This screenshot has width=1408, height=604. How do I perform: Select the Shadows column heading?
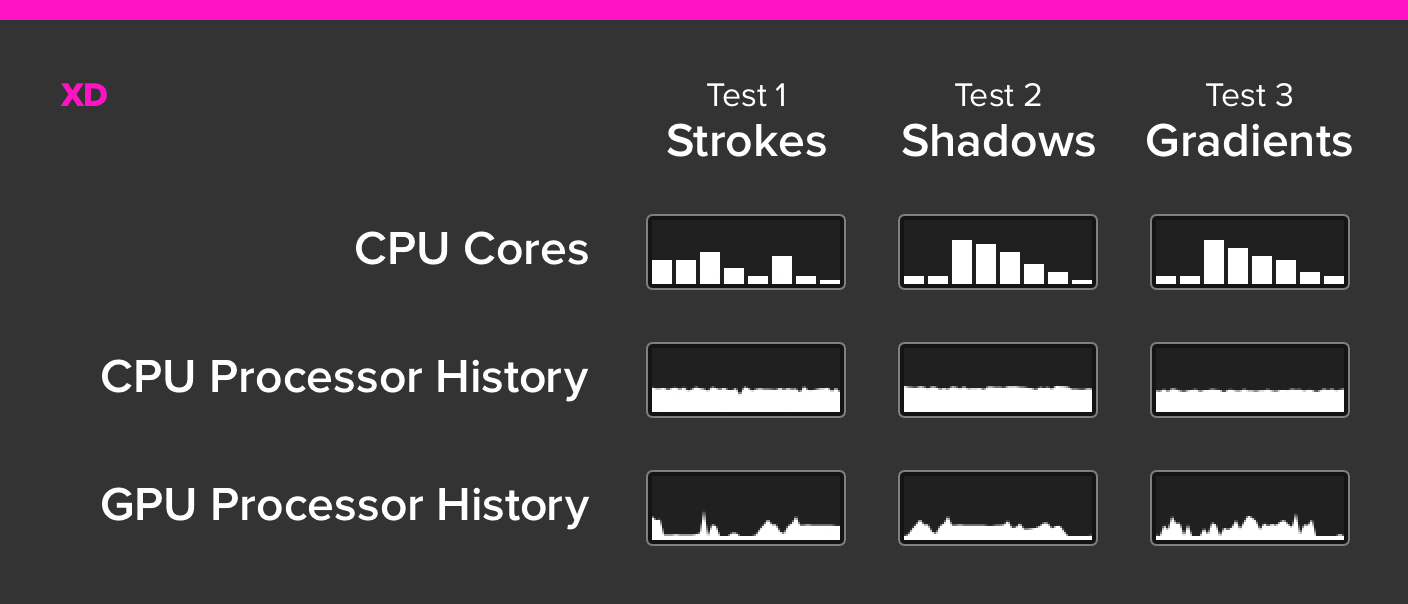[998, 141]
